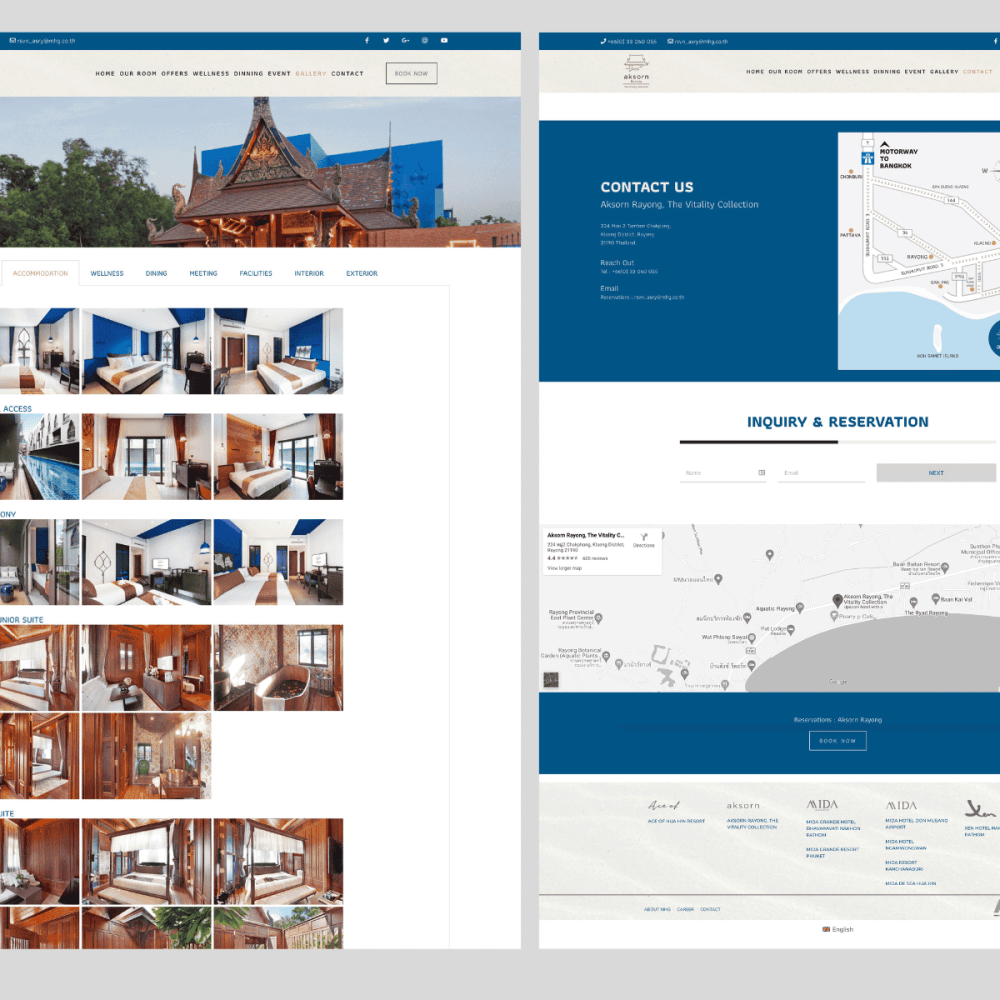Viewport: 1000px width, 1000px height.
Task: Open the Facebook icon on the gallery page
Action: 367,40
